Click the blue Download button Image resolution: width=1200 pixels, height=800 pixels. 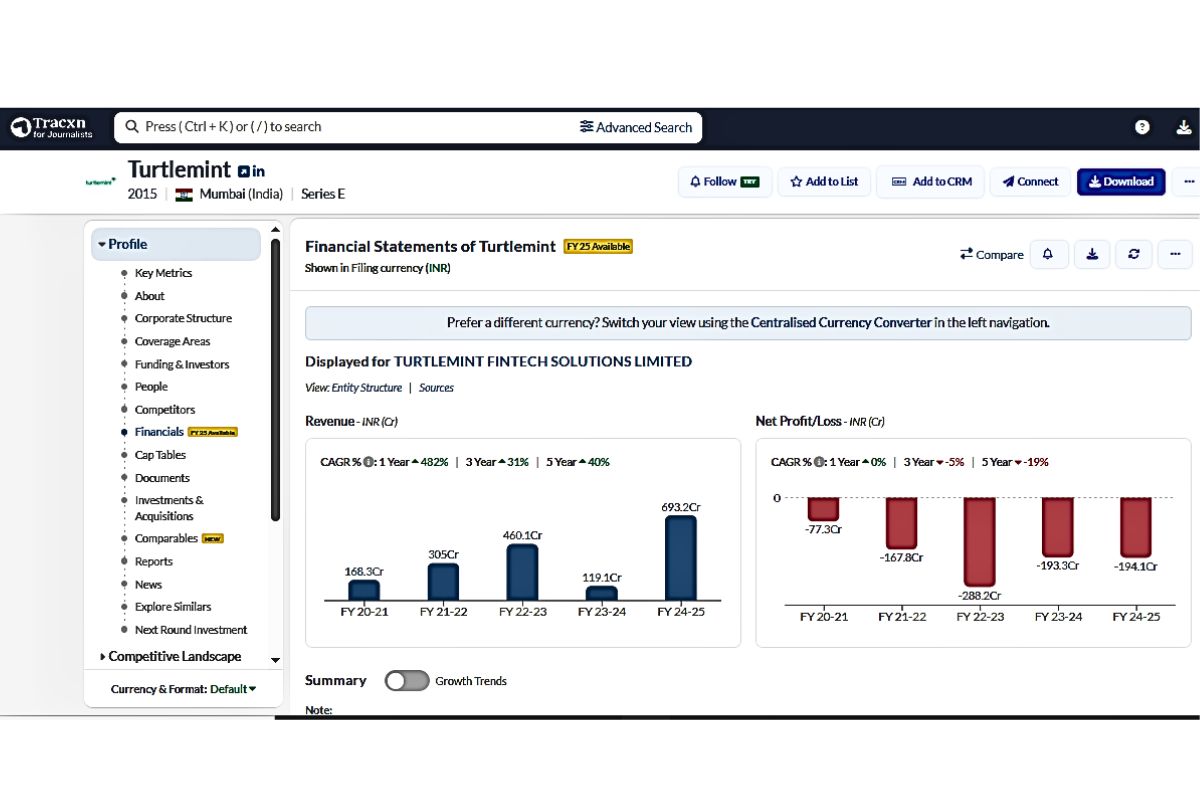[1121, 182]
